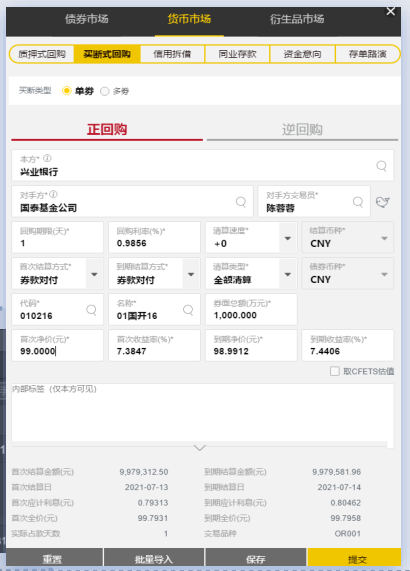This screenshot has height=571, width=410.
Task: Click search icon in 名称 field
Action: (x=188, y=310)
